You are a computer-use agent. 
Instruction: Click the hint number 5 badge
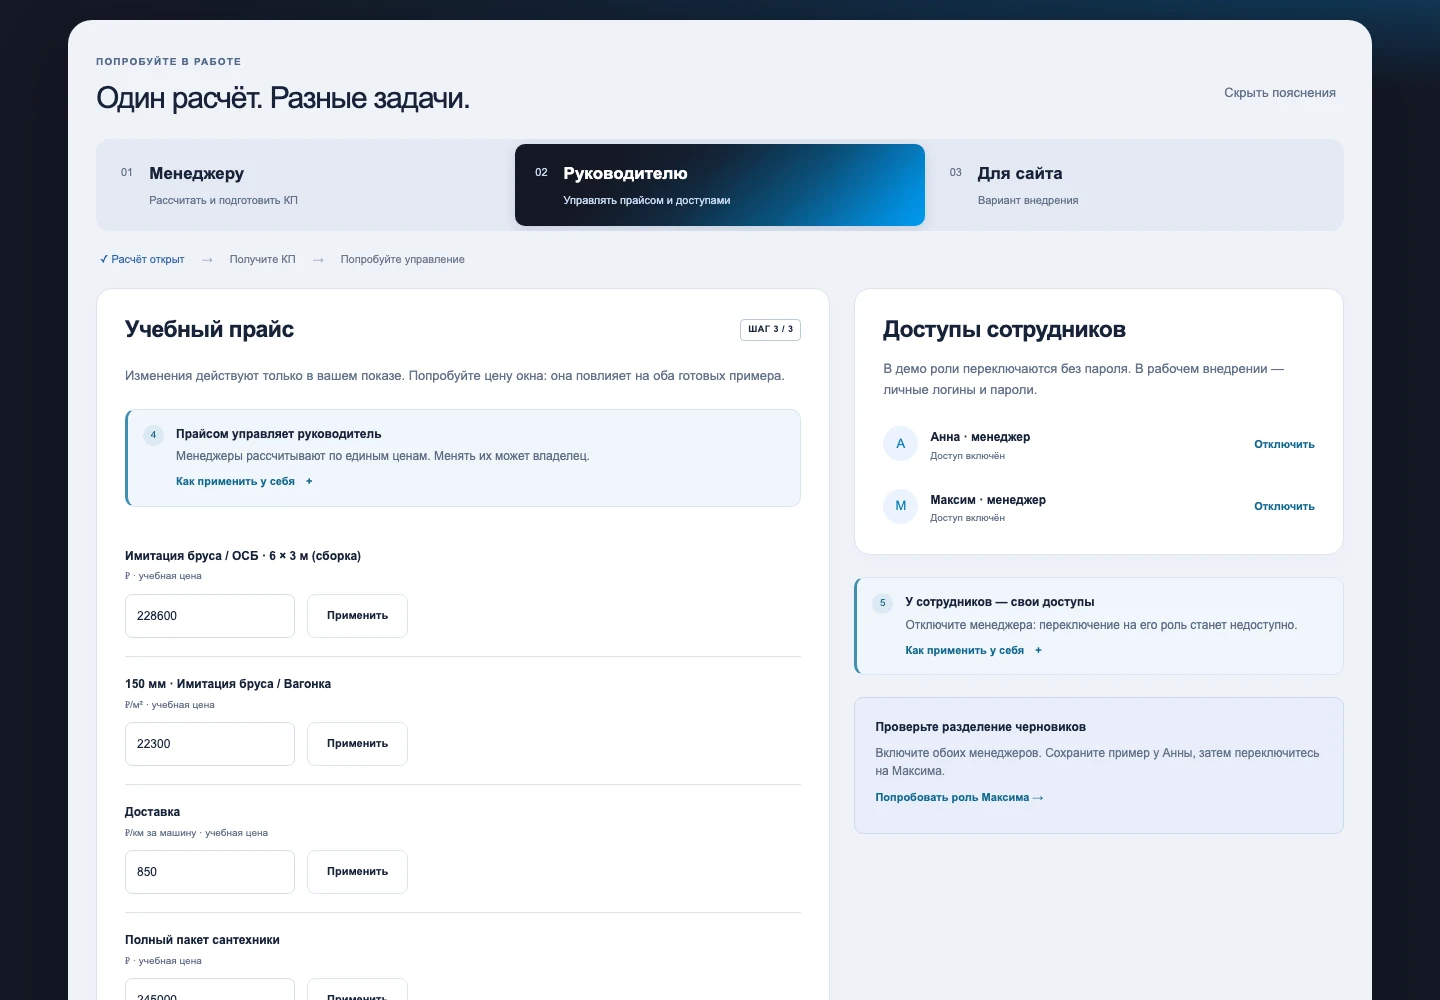point(882,603)
